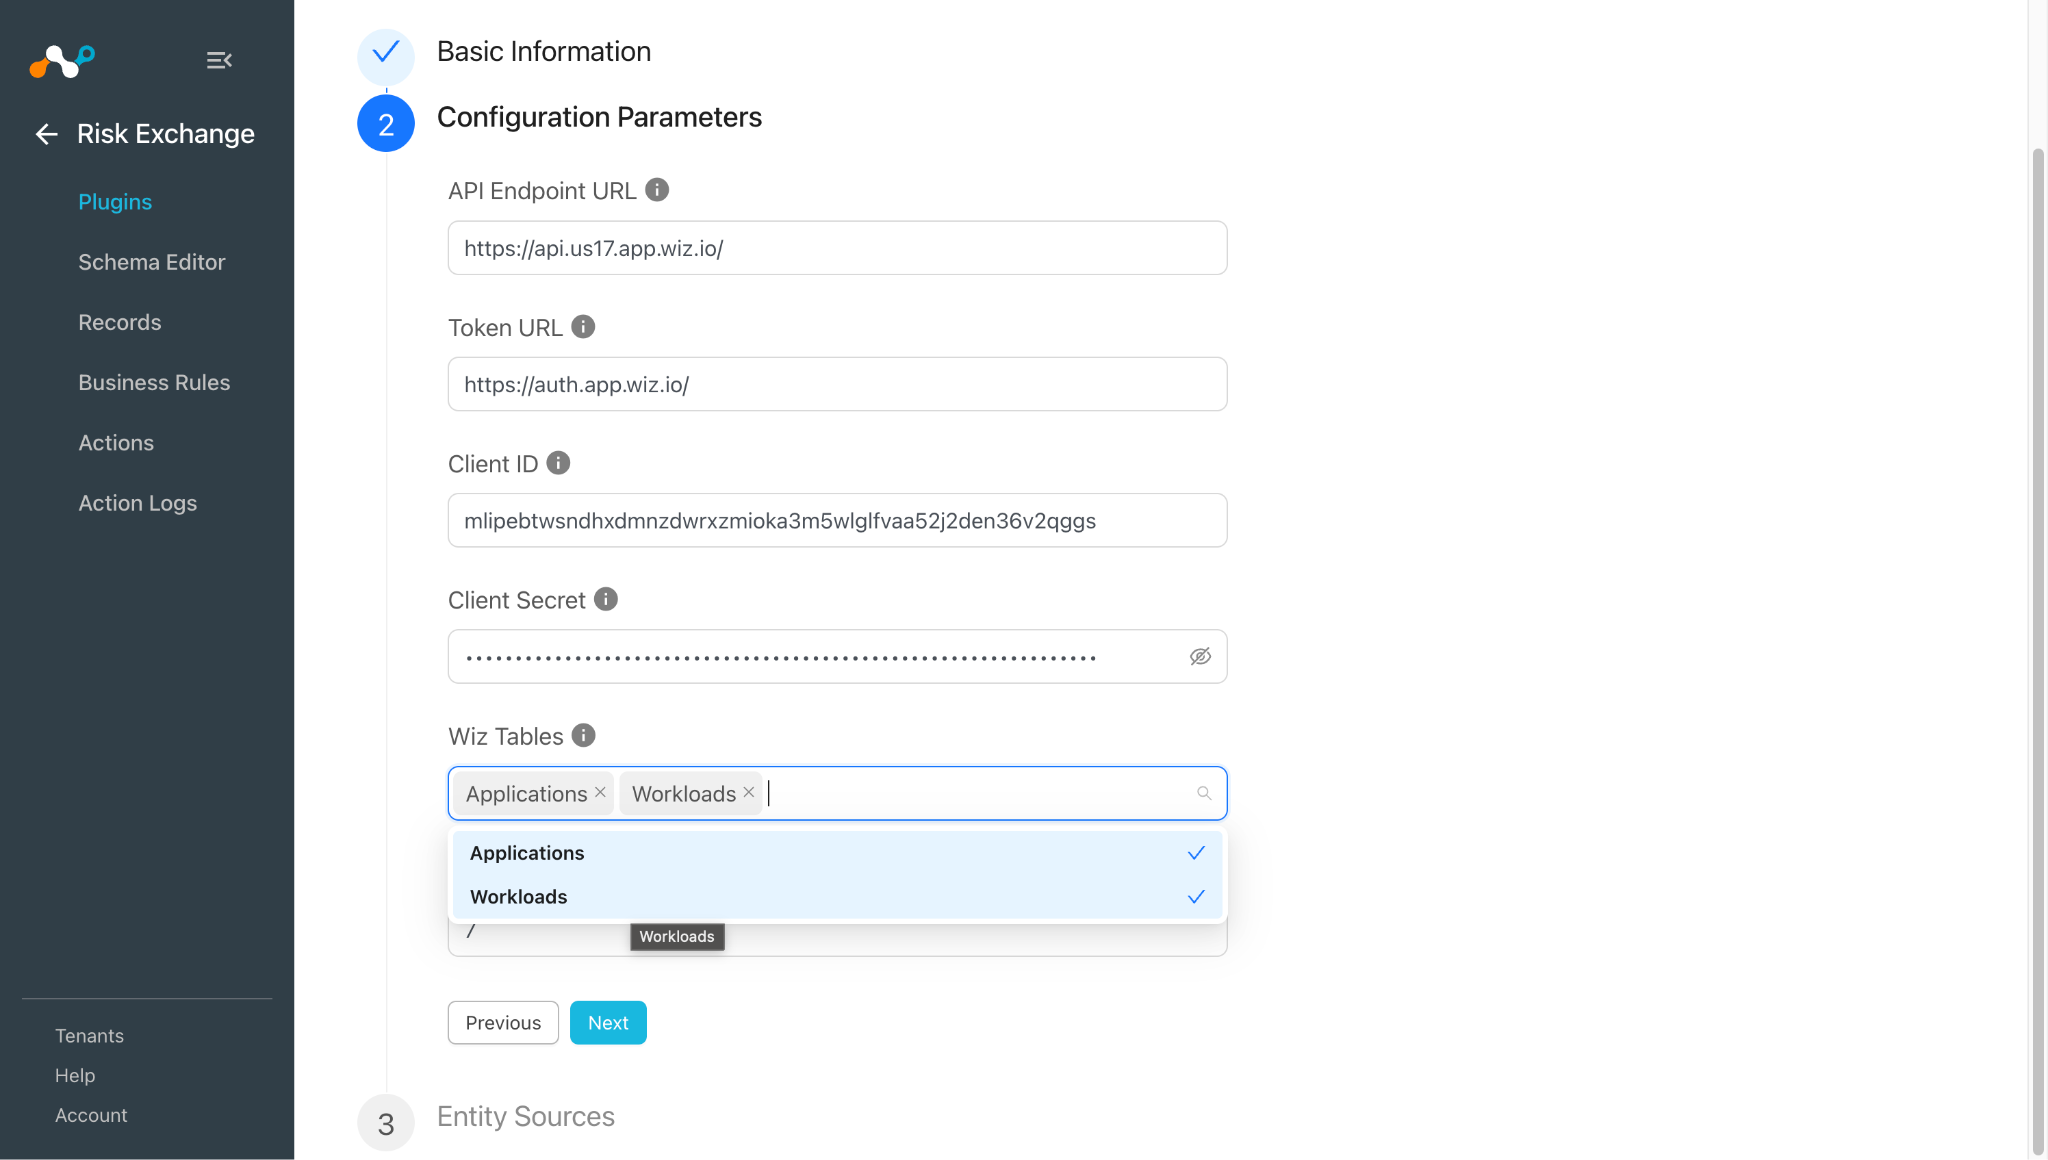Viewport: 2048px width, 1160px height.
Task: Click the Next button
Action: (608, 1023)
